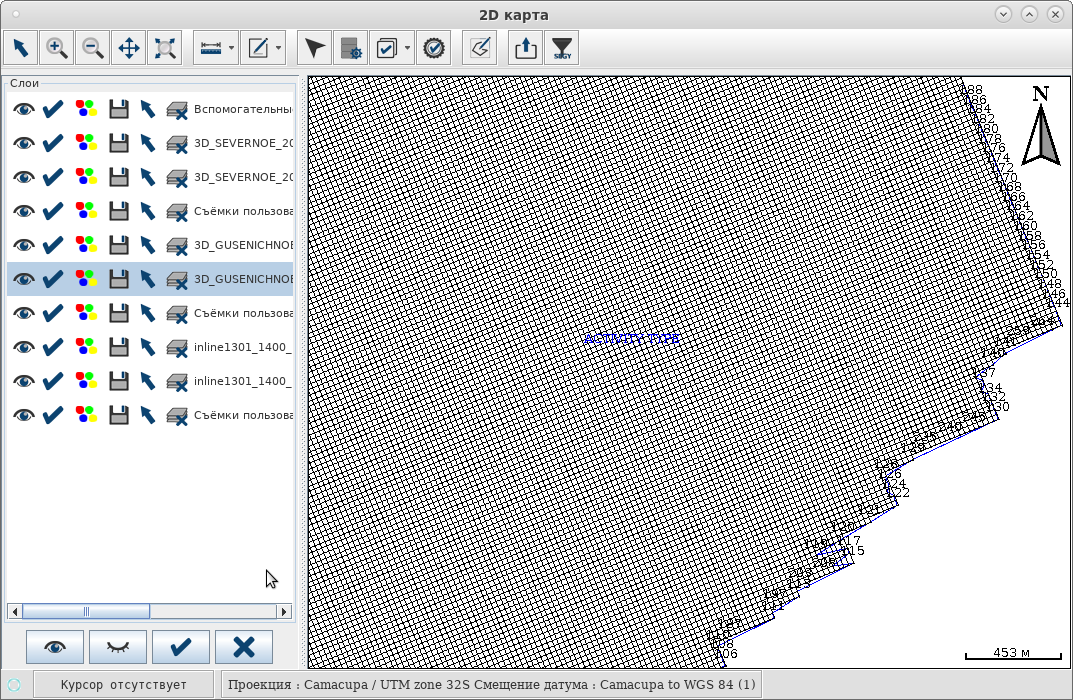Hide the highlighted 3D_GUSENICHNOE layer eye
Image resolution: width=1073 pixels, height=700 pixels.
[x=24, y=279]
